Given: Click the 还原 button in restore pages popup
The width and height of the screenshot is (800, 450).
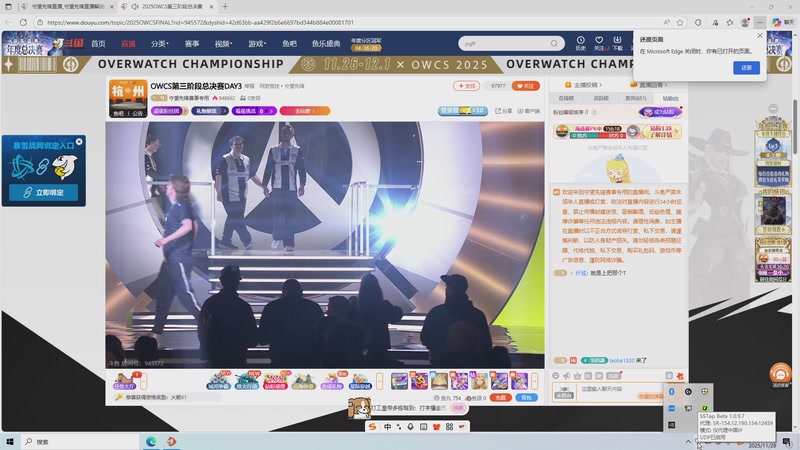Looking at the screenshot, I should click(x=746, y=67).
